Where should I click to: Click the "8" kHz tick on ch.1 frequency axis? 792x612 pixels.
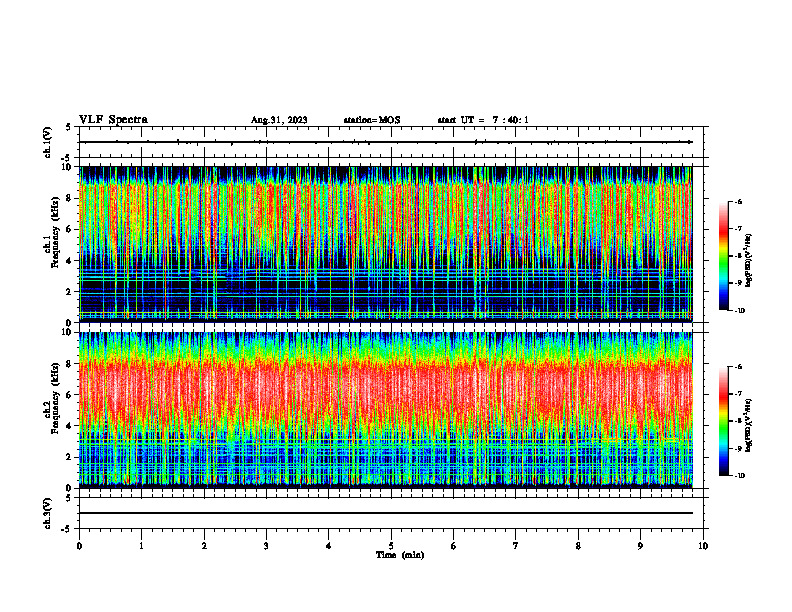coord(70,198)
